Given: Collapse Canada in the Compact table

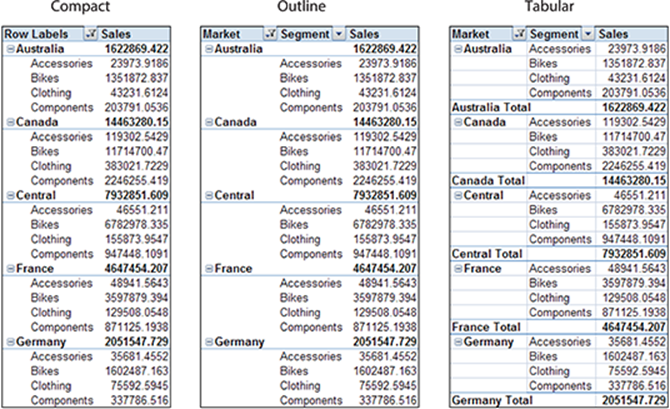Looking at the screenshot, I should click(x=11, y=122).
